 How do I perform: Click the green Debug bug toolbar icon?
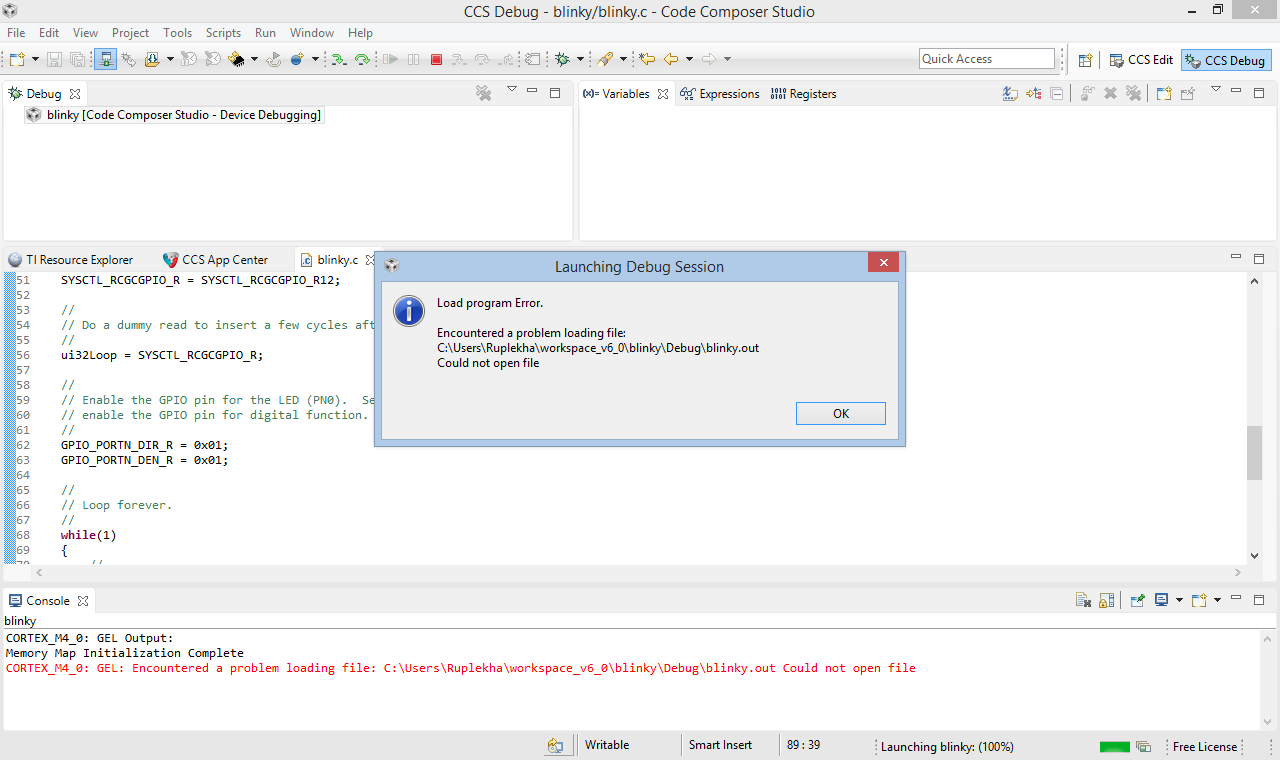click(562, 60)
